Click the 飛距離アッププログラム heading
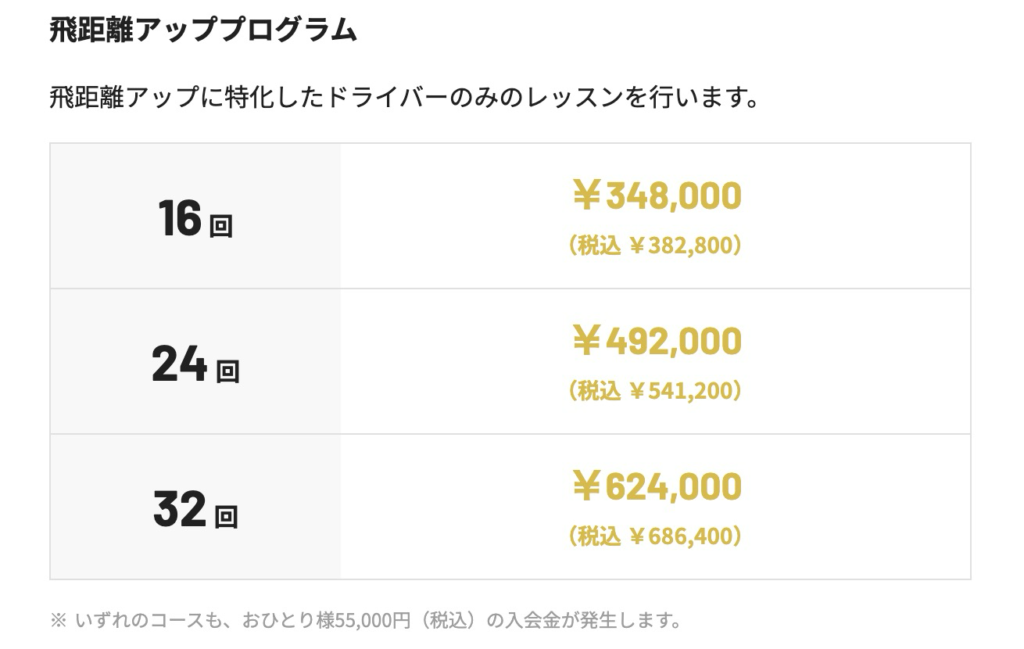Screen dimensions: 1024x649 click(x=202, y=31)
